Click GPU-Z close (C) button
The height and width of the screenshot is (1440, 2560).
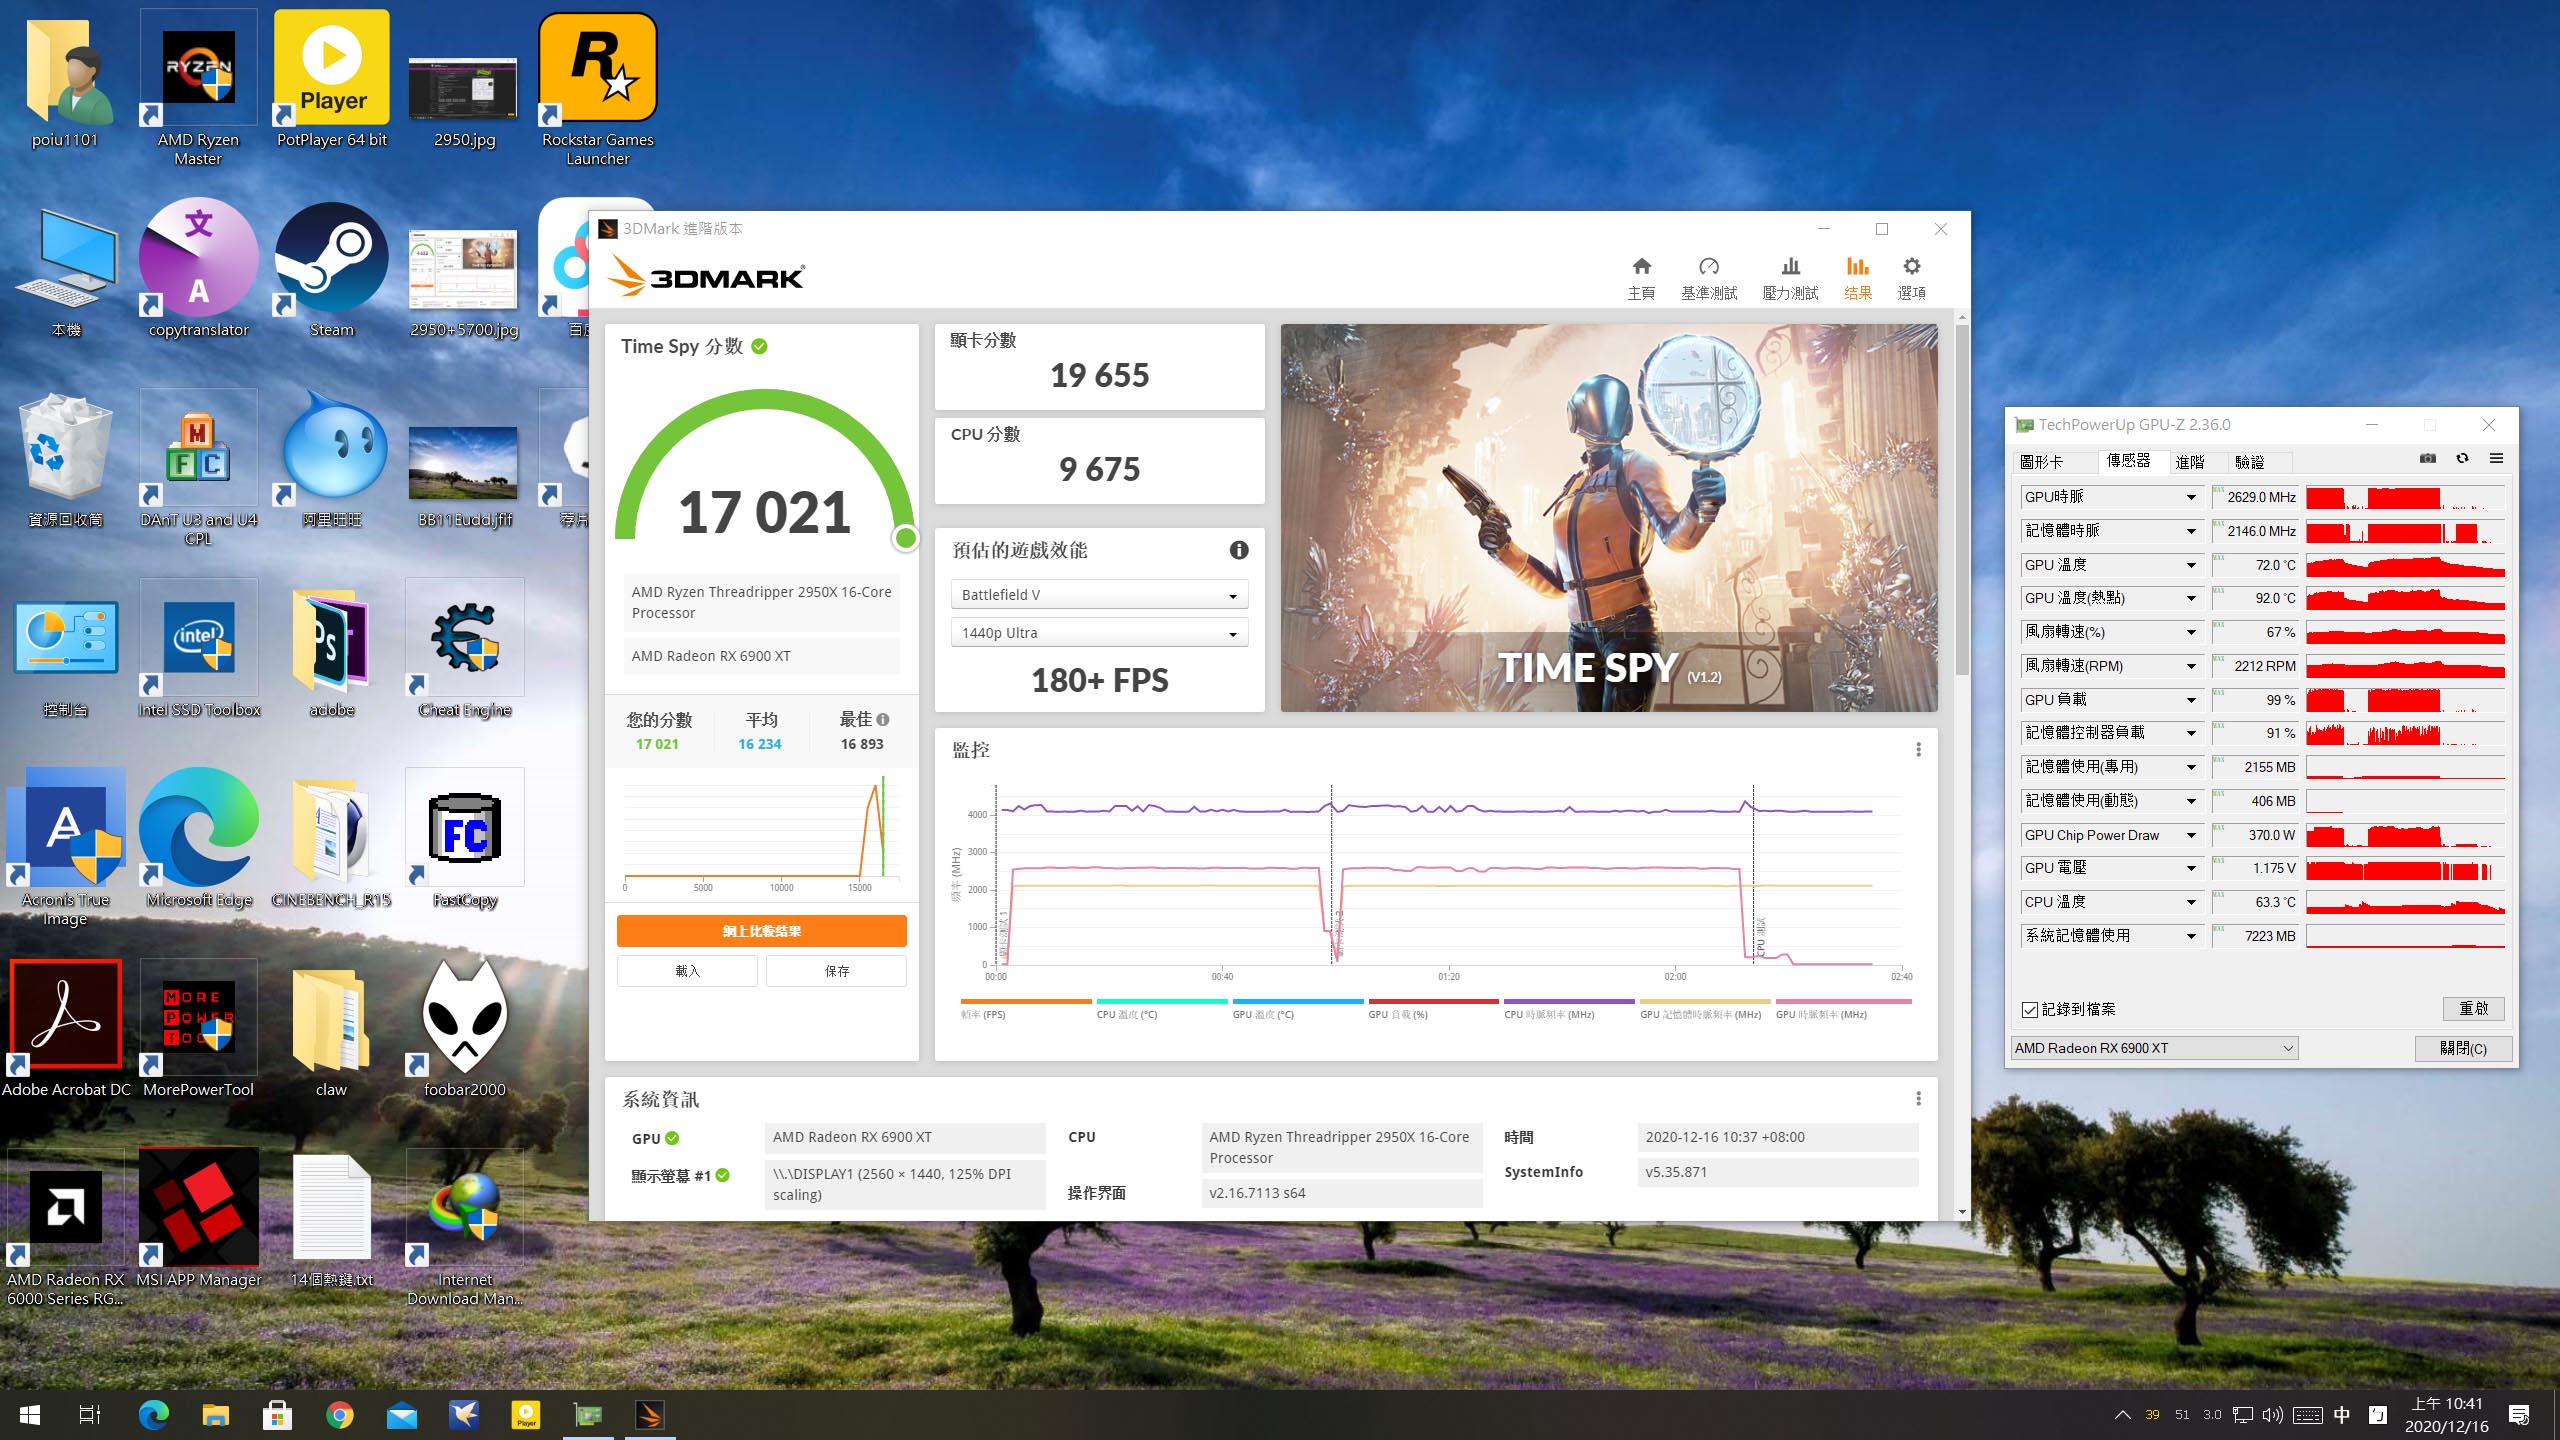click(2463, 1048)
